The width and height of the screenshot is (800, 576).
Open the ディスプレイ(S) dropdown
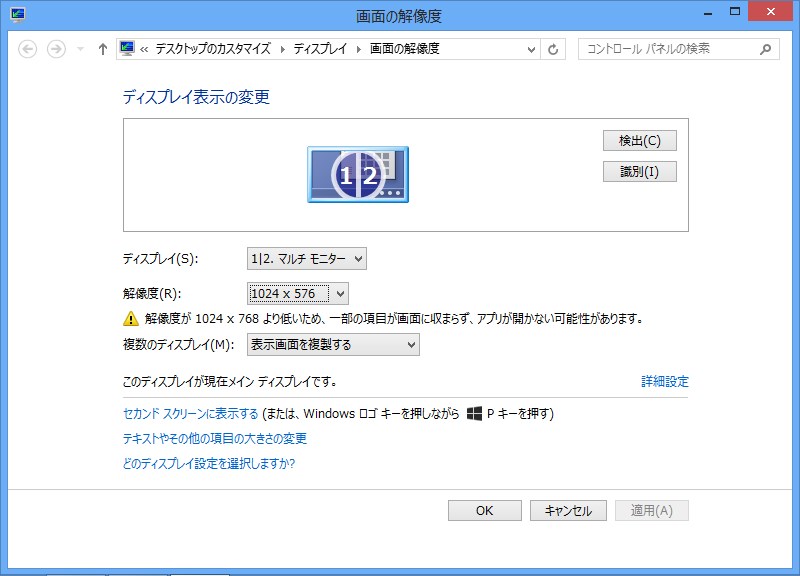[x=307, y=259]
